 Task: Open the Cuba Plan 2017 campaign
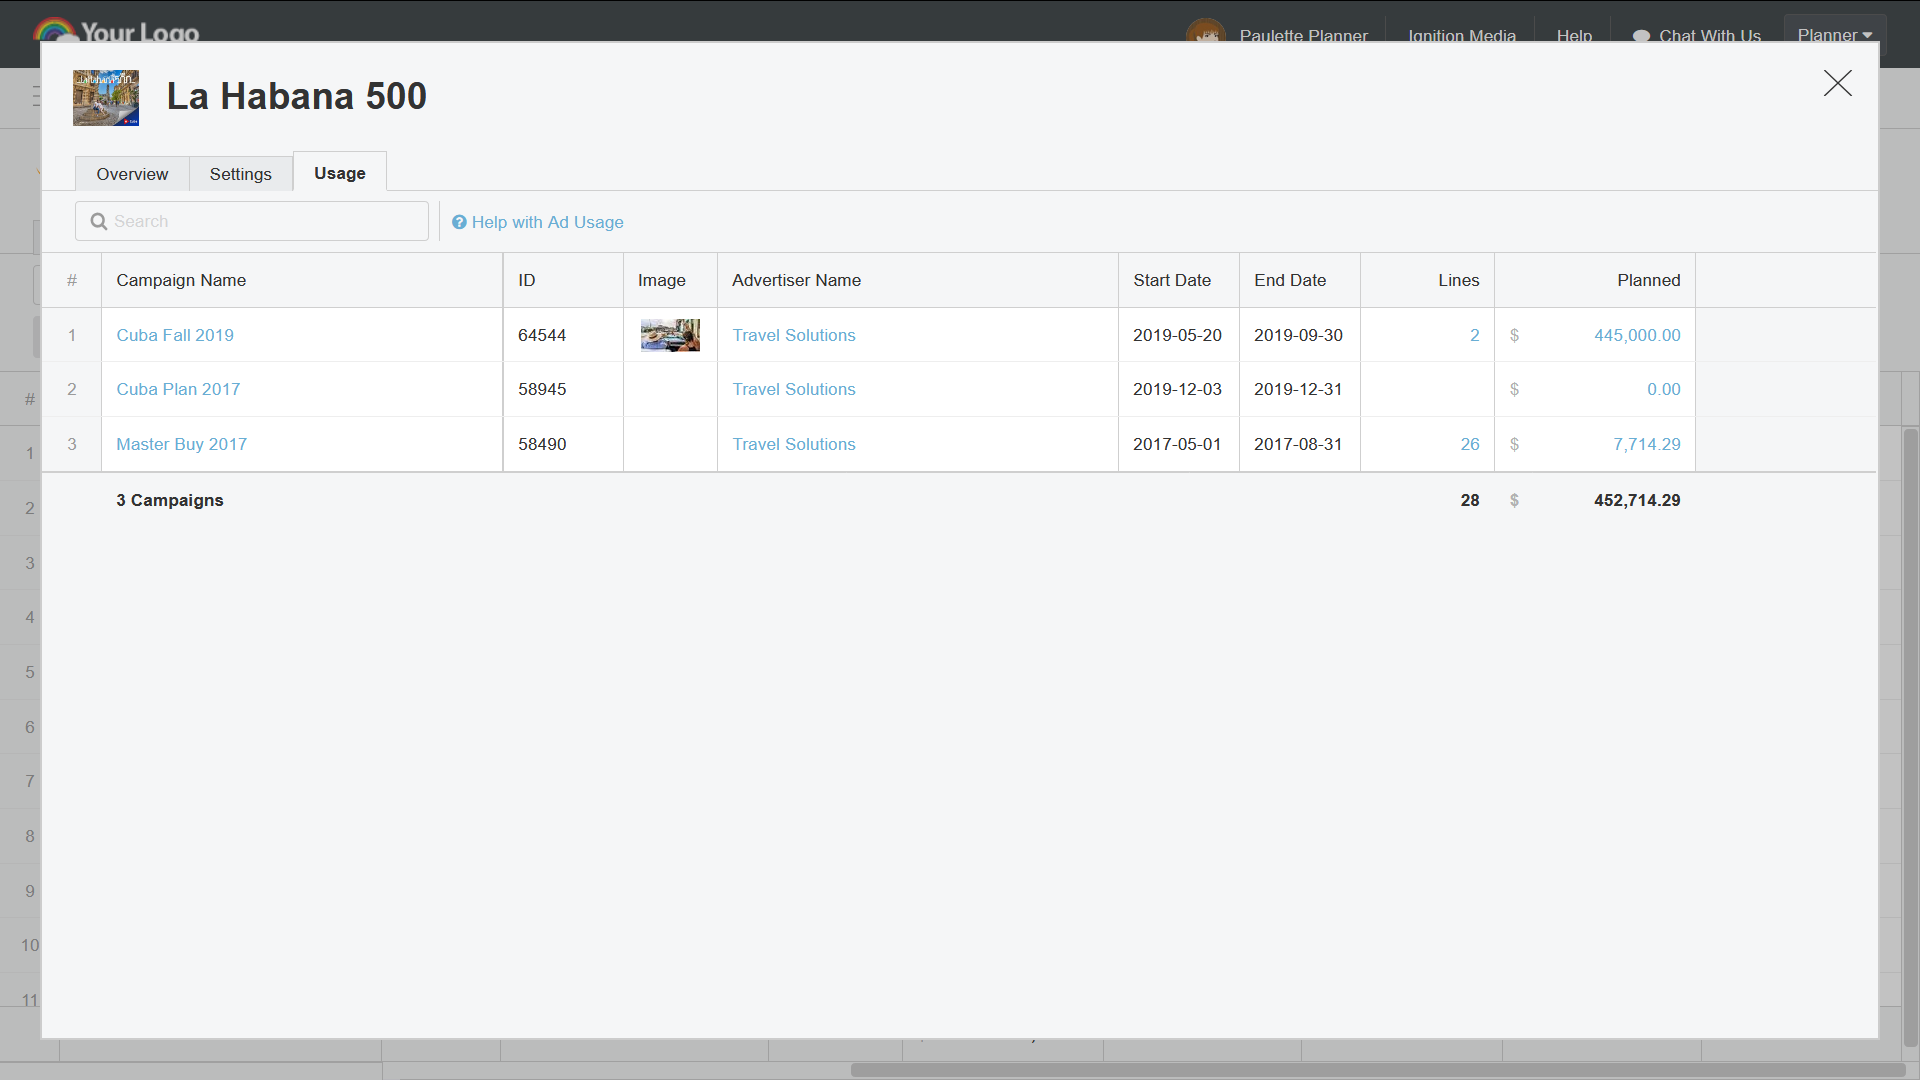(178, 389)
